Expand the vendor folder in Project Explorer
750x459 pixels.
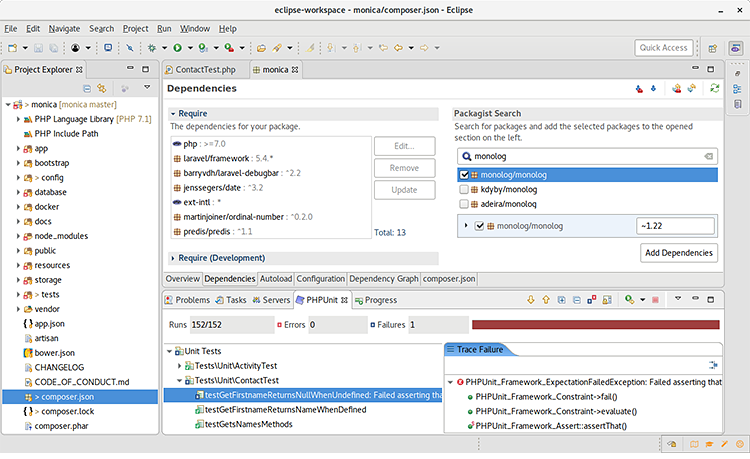(x=18, y=310)
